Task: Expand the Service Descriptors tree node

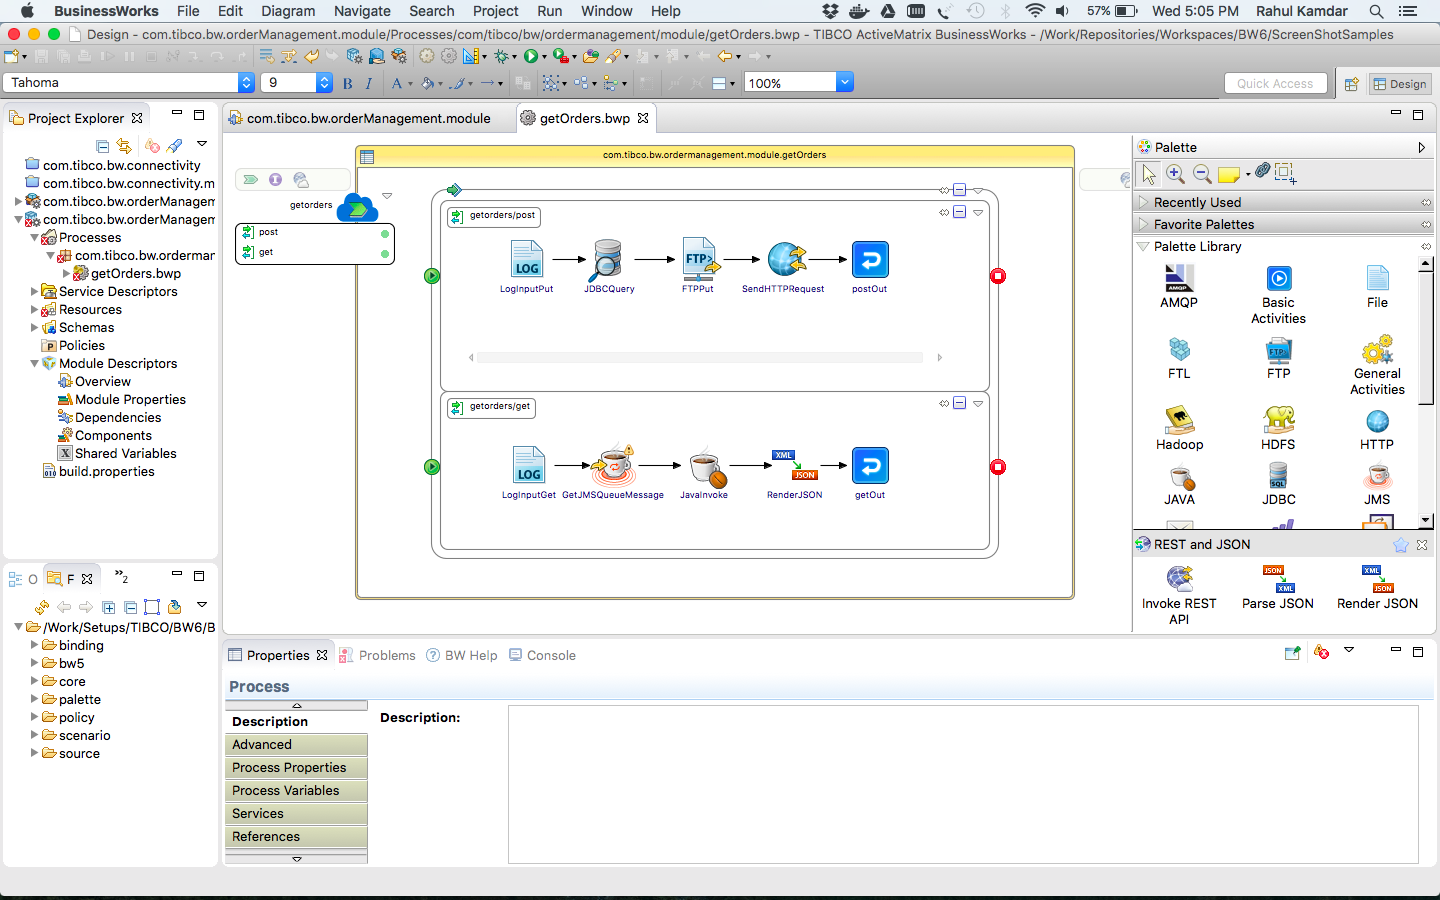Action: coord(34,292)
